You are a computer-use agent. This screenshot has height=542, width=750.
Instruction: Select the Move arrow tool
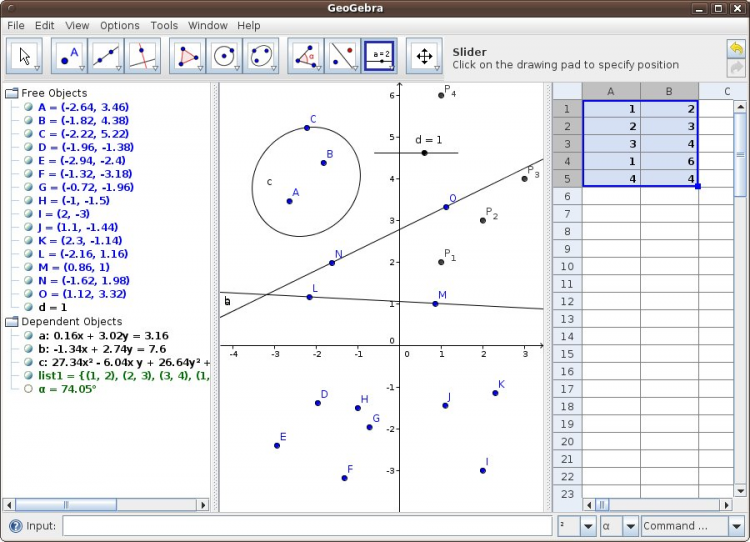(25, 57)
